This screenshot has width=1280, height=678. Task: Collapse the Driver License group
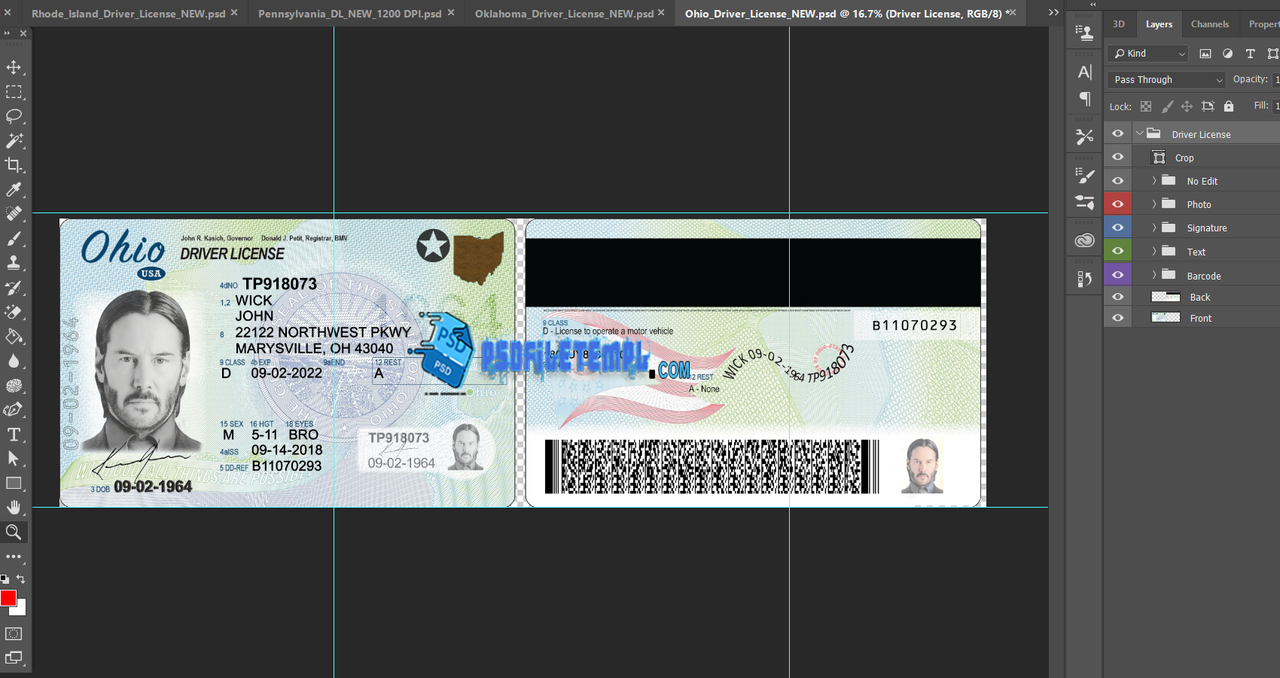point(1139,133)
